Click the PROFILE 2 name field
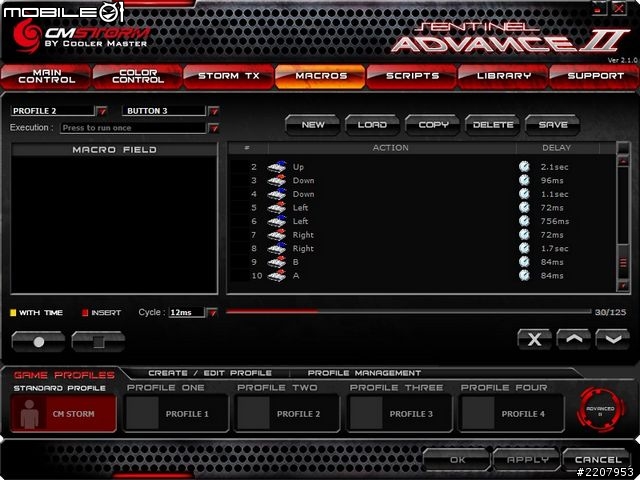 tap(53, 111)
